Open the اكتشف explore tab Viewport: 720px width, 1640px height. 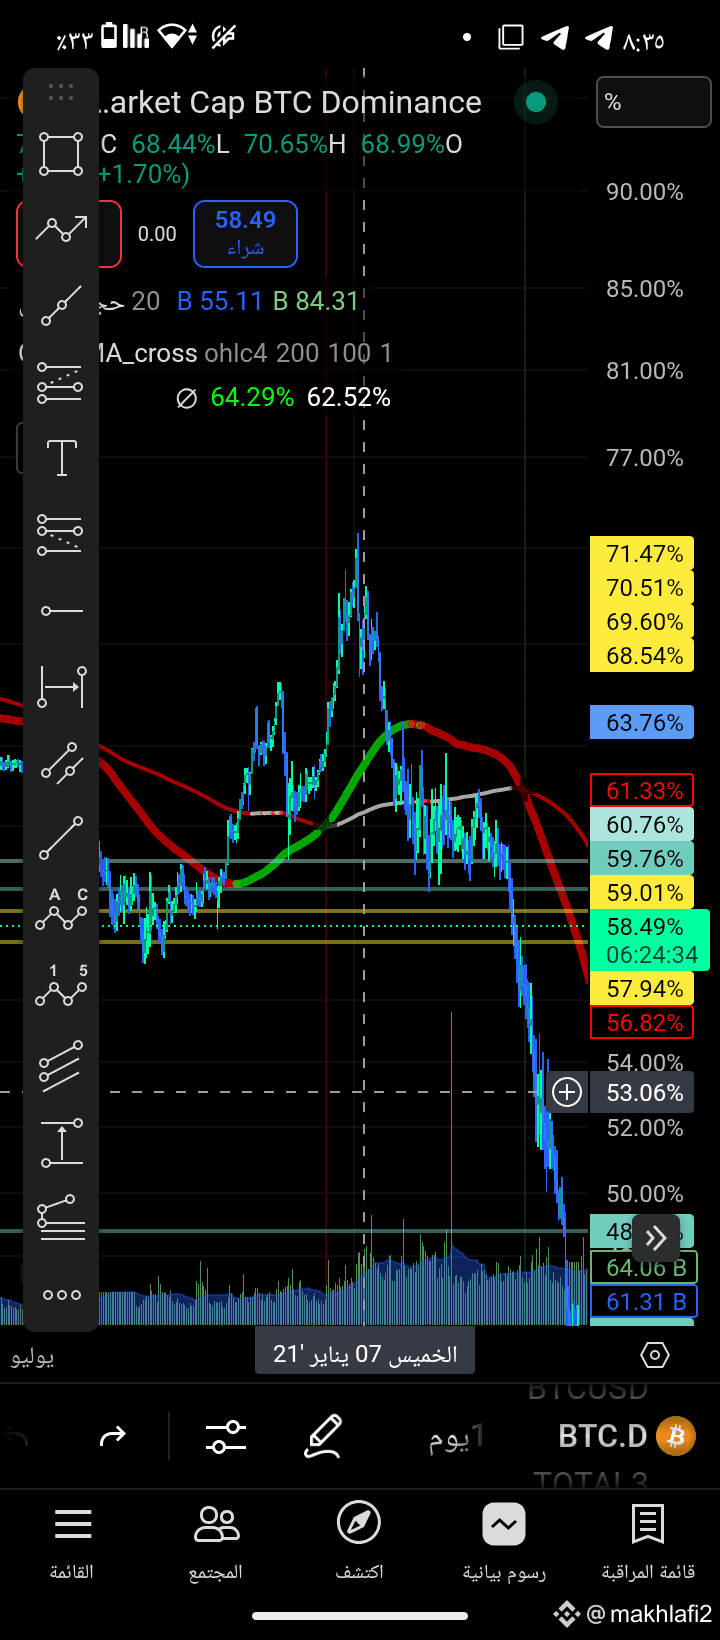click(x=359, y=1545)
